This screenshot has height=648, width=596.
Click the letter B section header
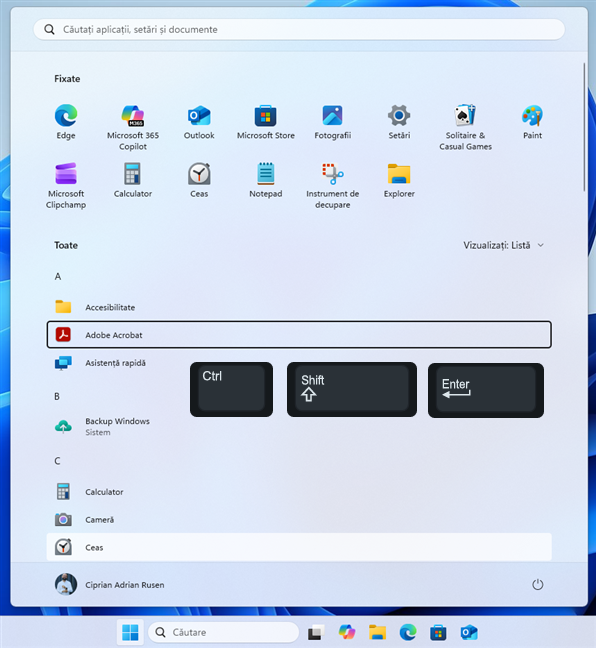pos(57,396)
